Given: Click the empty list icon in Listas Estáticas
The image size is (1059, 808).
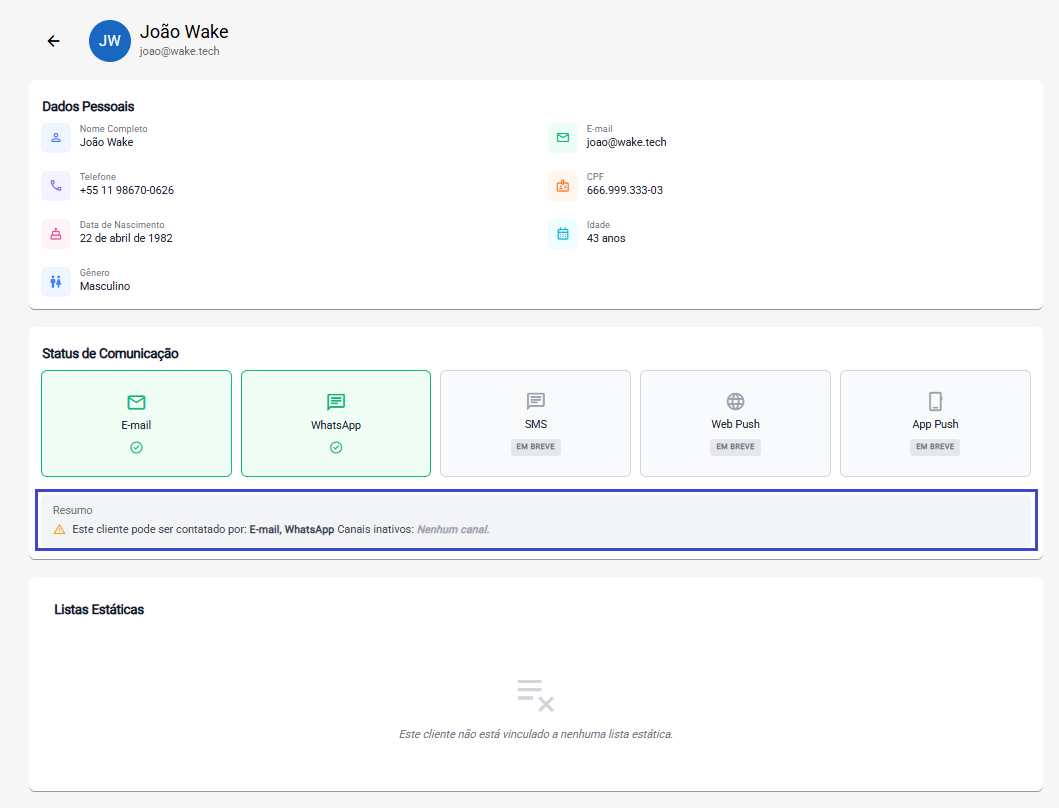Looking at the screenshot, I should [535, 694].
